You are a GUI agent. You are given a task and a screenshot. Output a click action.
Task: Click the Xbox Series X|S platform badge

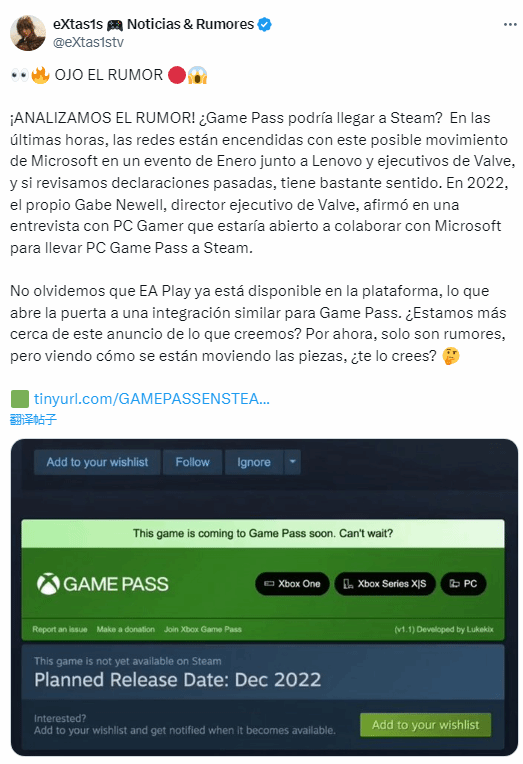385,584
